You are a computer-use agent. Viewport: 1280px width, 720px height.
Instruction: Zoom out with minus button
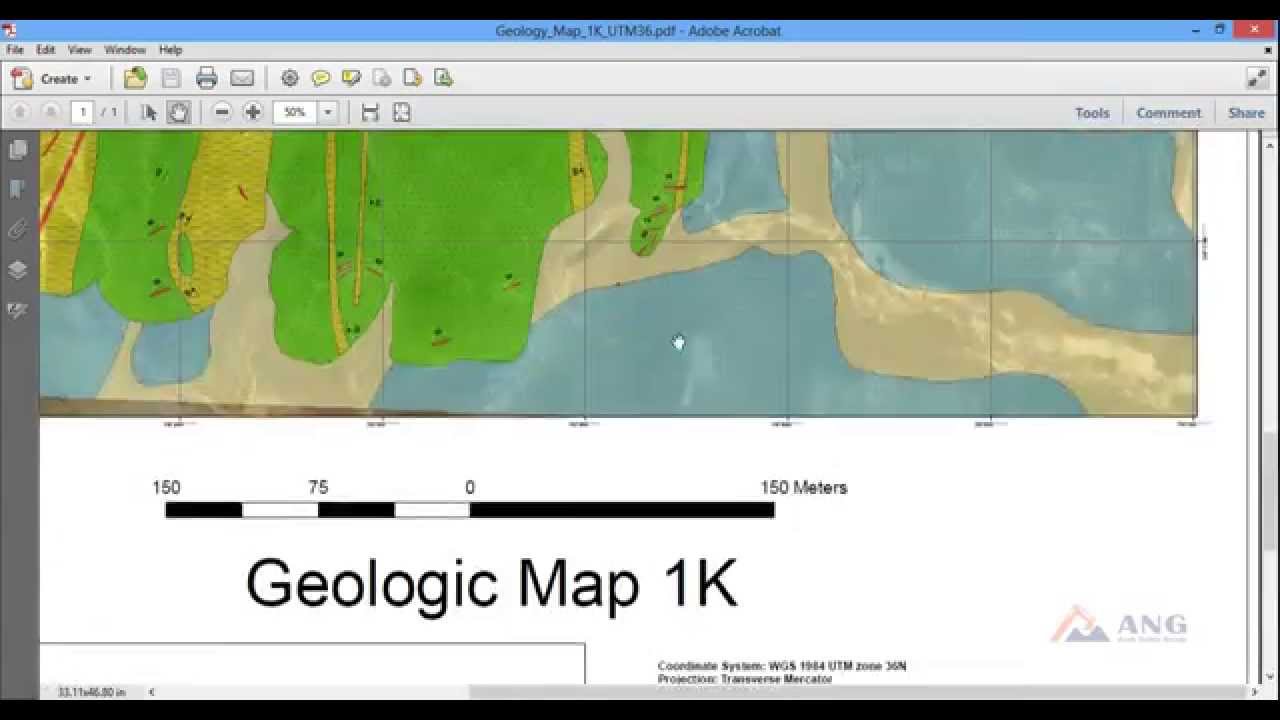coord(222,112)
